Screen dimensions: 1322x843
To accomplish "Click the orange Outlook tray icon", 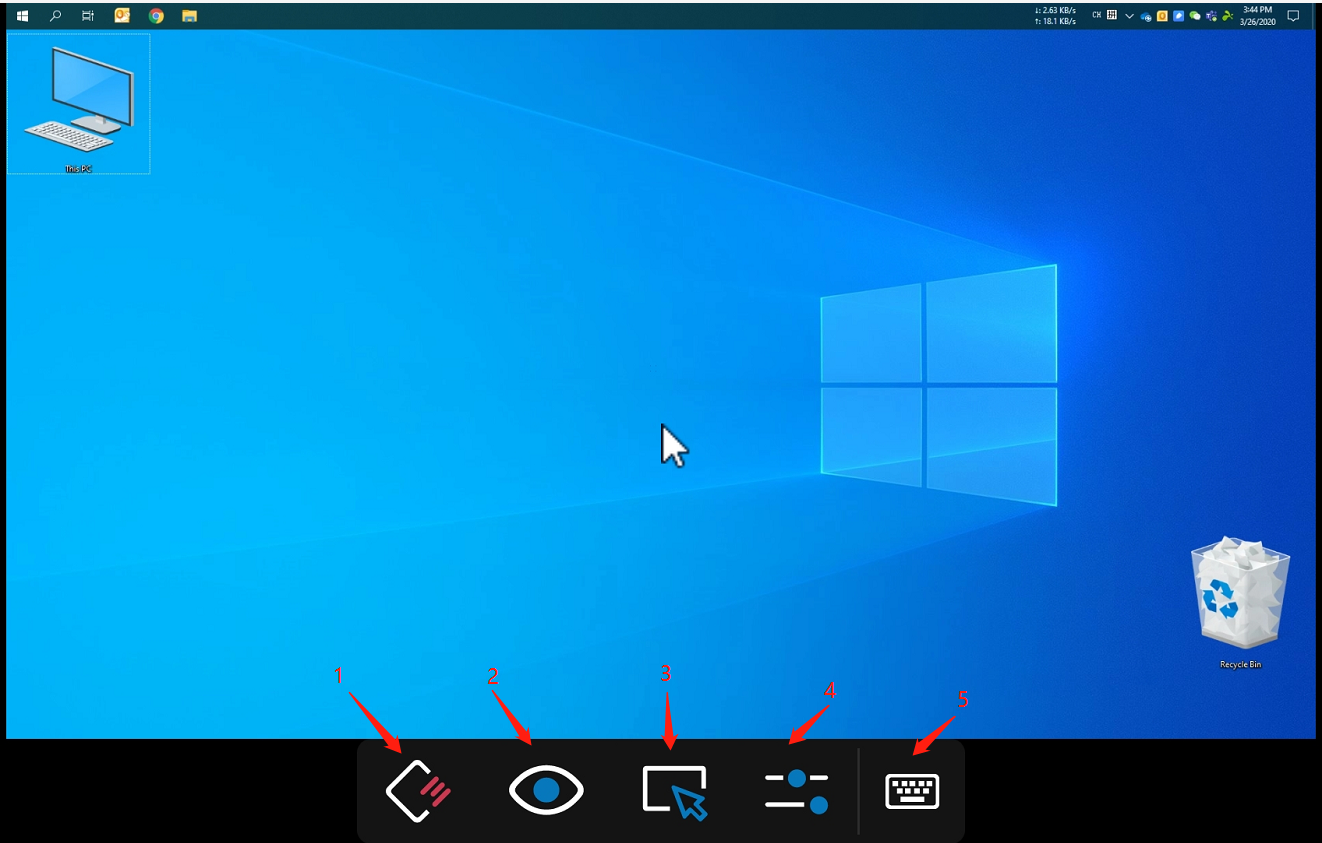I will (x=1162, y=16).
